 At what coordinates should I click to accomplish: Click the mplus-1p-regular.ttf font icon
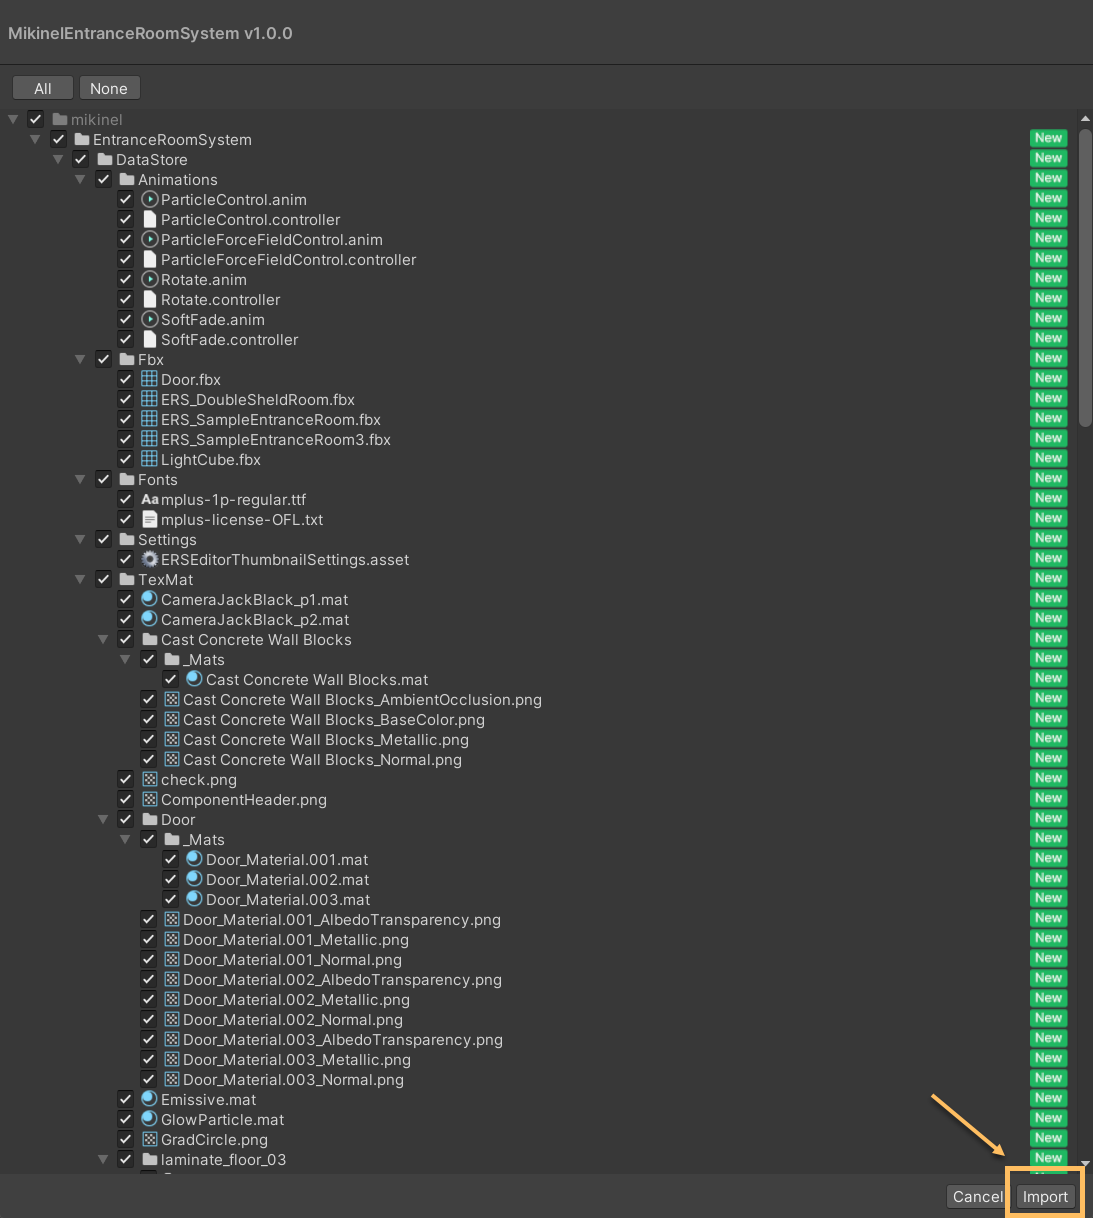(x=149, y=499)
